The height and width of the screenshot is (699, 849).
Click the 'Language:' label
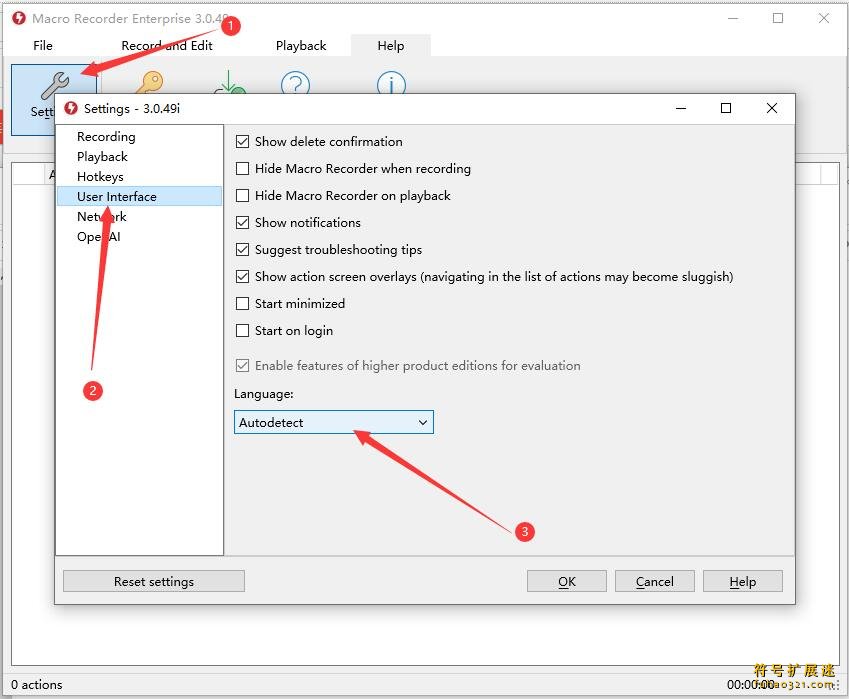pos(264,394)
